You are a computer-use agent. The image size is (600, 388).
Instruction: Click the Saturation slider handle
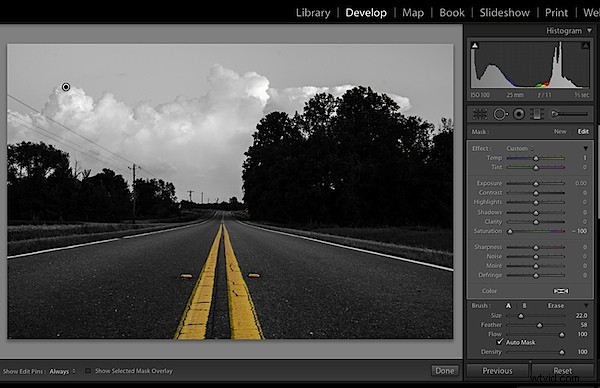[510, 231]
